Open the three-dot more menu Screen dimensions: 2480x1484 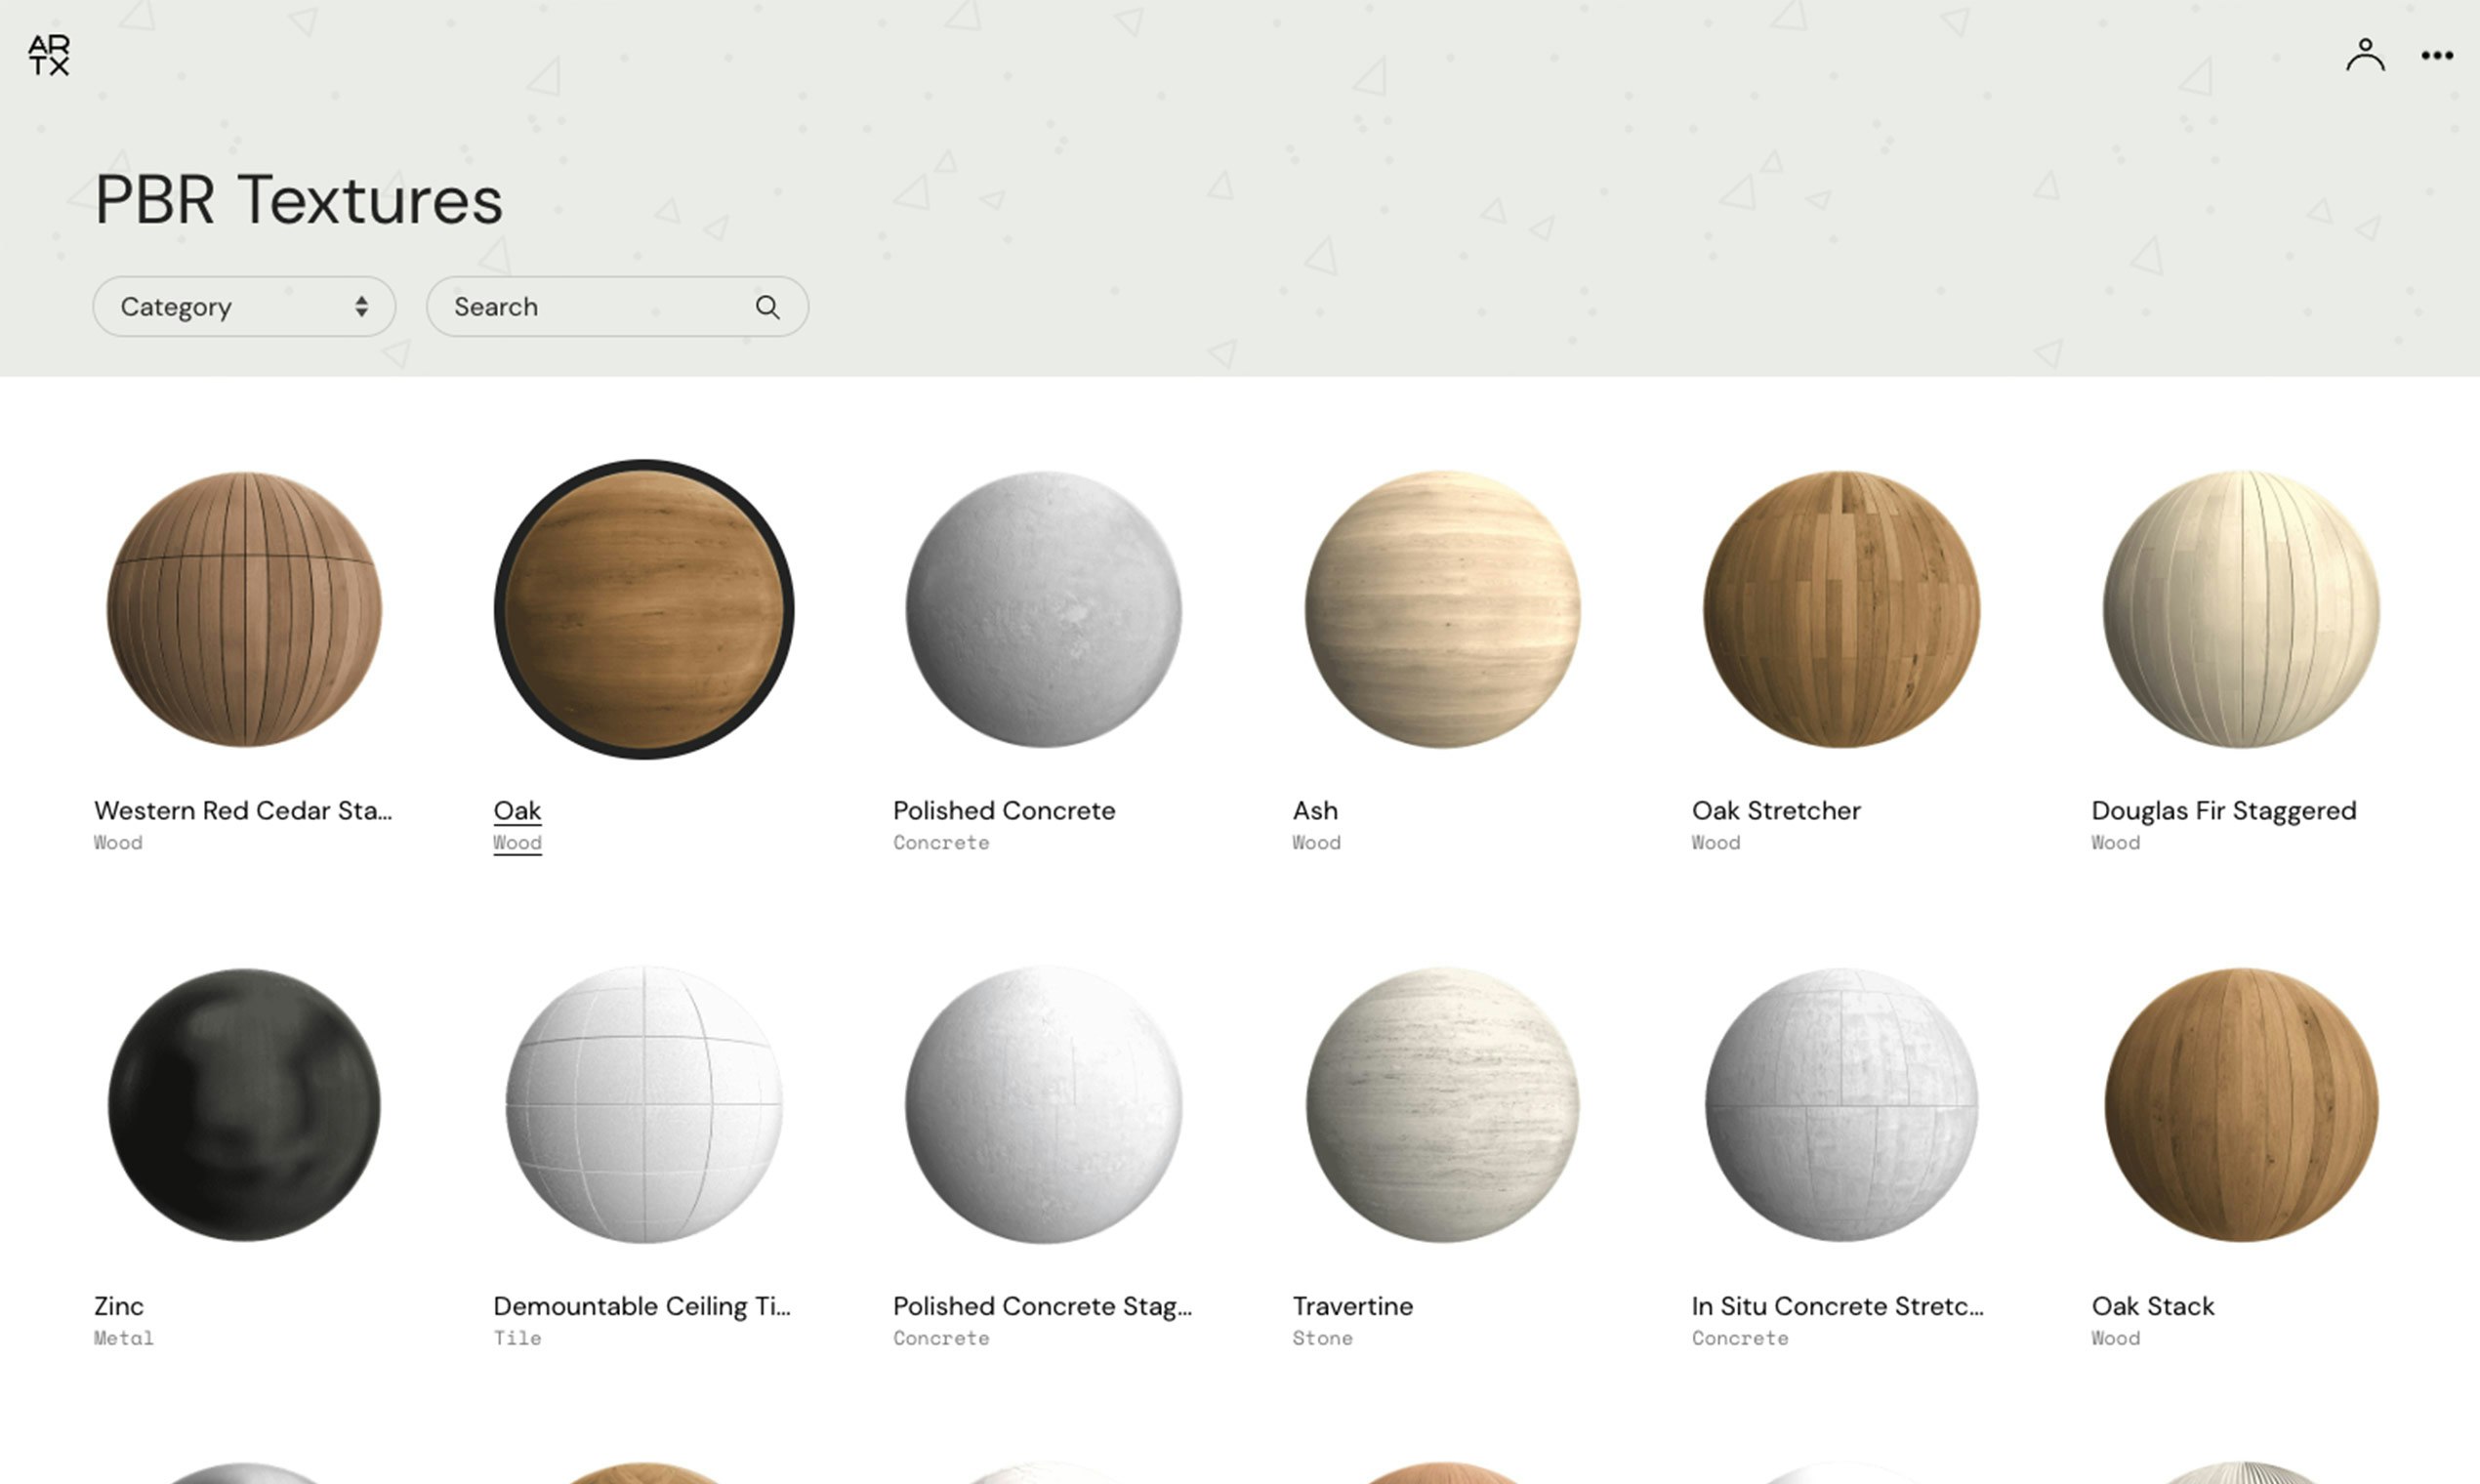pyautogui.click(x=2437, y=55)
